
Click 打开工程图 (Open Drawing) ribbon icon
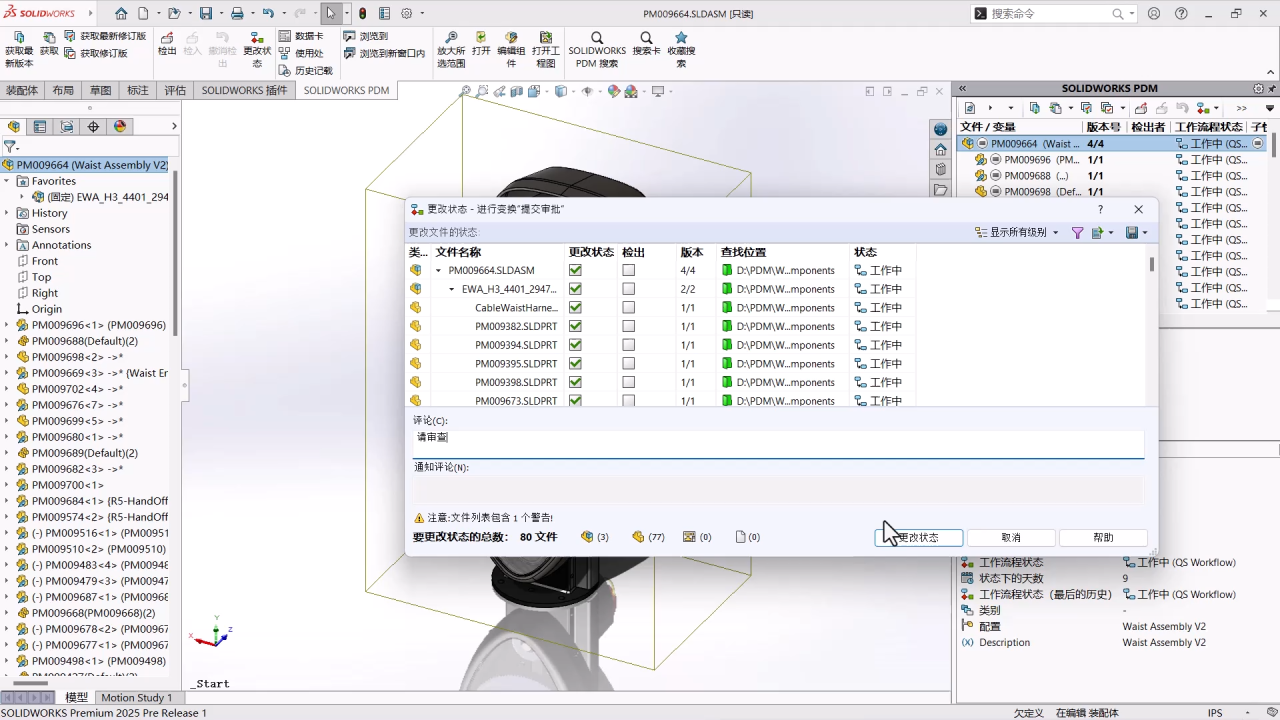click(546, 50)
